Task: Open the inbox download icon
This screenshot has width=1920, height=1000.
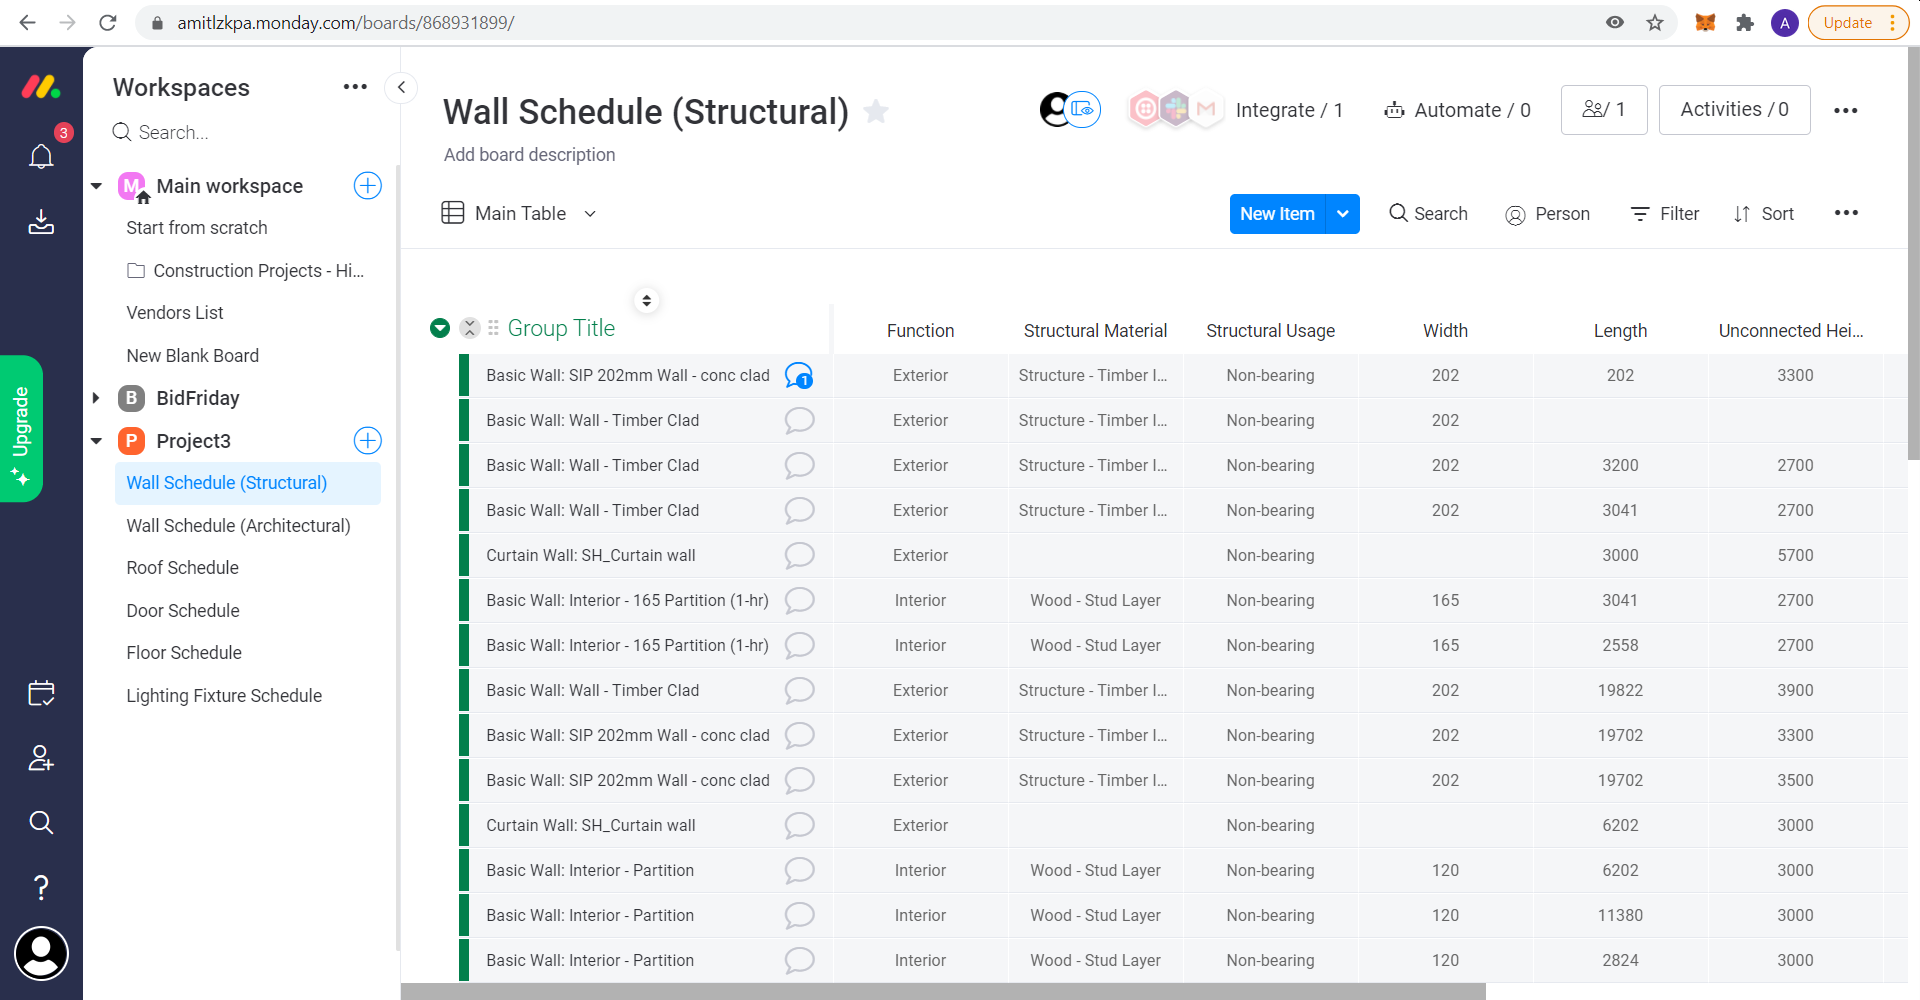Action: coord(41,222)
